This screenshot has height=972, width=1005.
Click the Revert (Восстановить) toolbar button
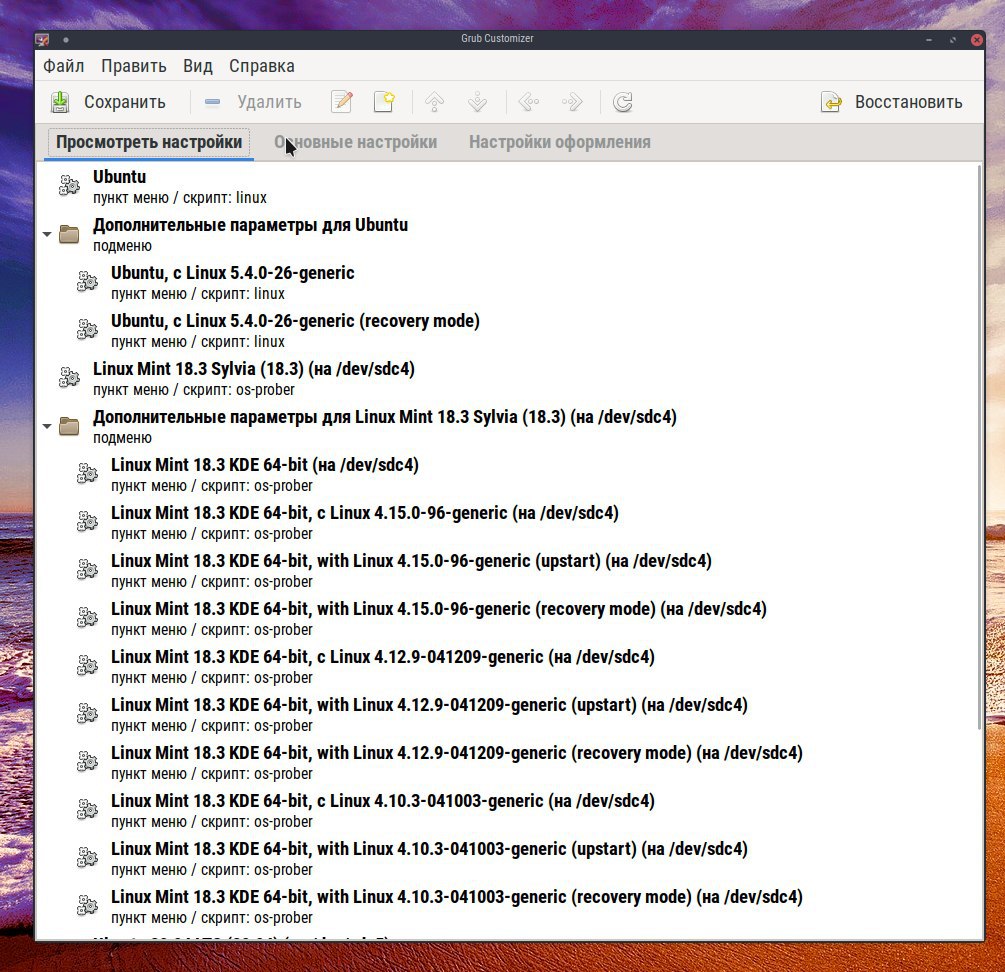coord(892,102)
